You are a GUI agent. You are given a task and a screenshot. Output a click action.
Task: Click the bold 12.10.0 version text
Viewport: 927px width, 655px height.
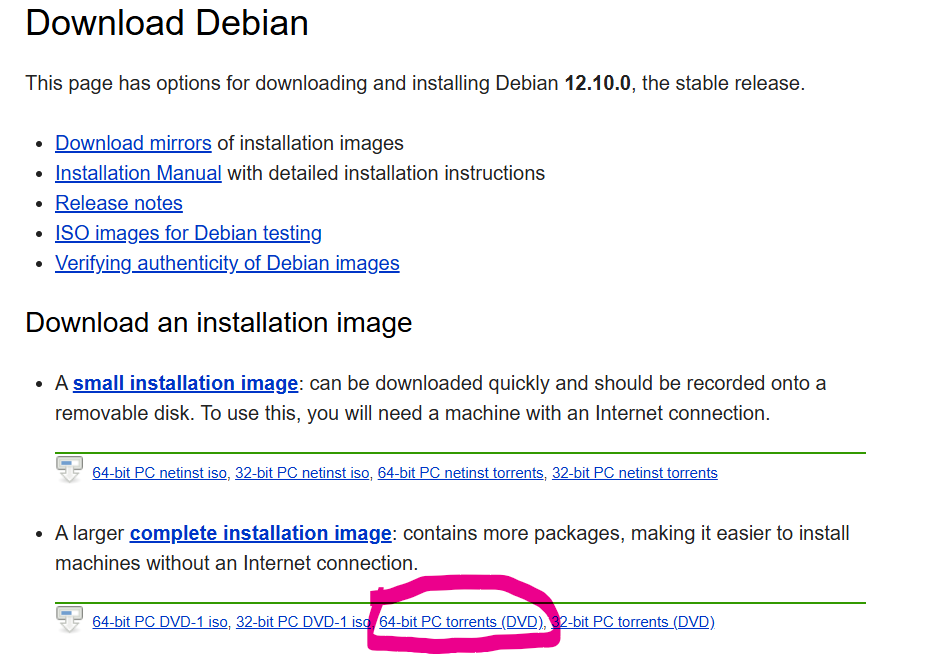coord(598,83)
